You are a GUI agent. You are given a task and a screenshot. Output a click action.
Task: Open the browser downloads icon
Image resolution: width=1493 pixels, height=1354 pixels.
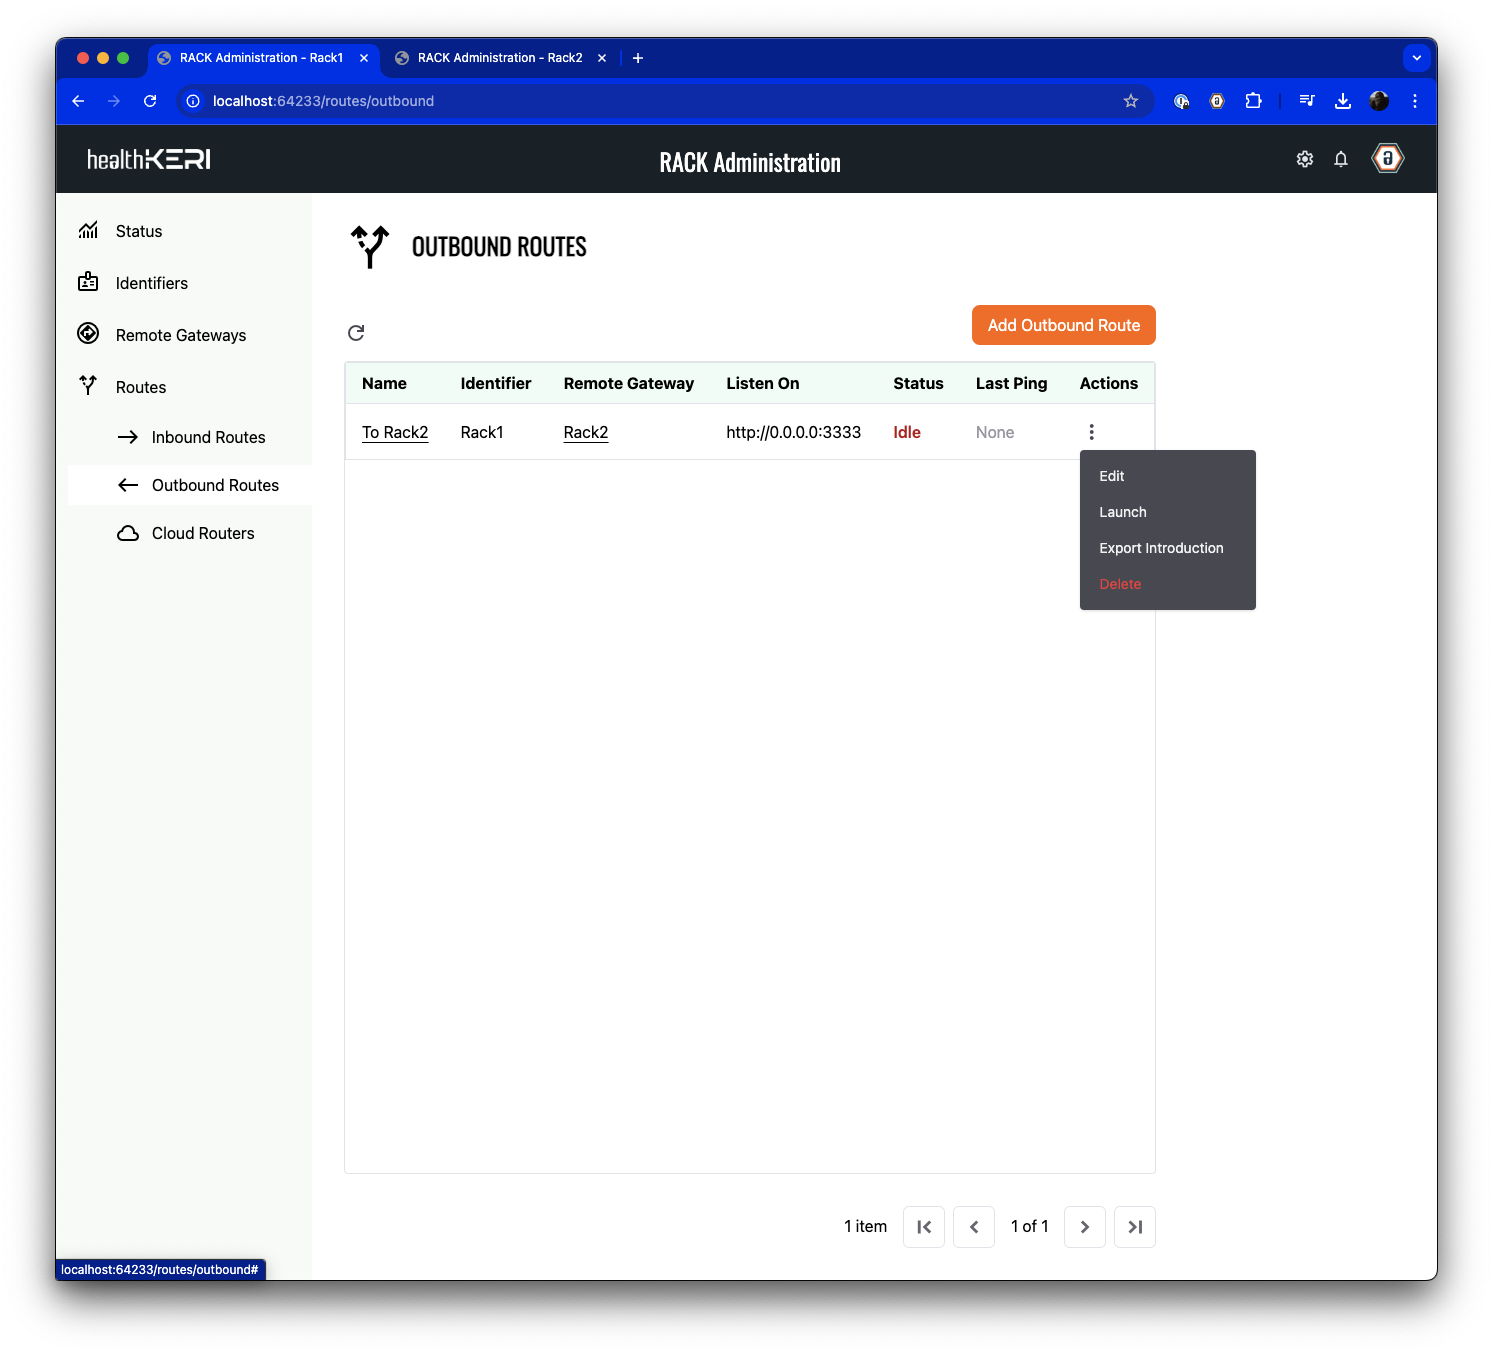tap(1343, 101)
